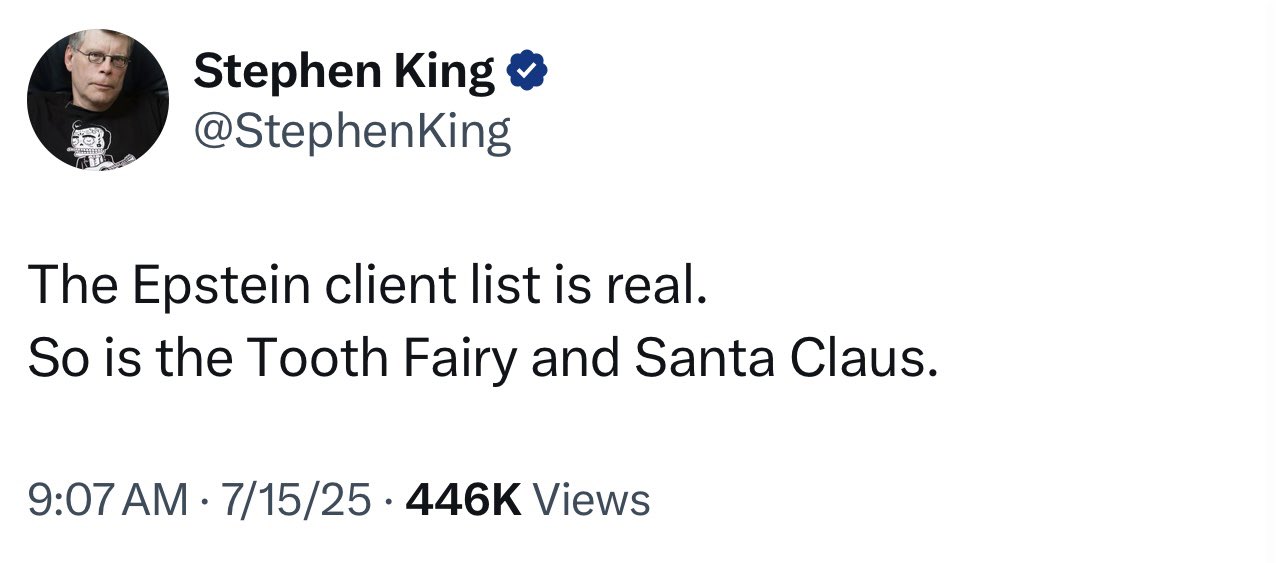This screenshot has width=1284, height=563.
Task: Click the words "Santa Claus" in the tweet
Action: coord(786,359)
